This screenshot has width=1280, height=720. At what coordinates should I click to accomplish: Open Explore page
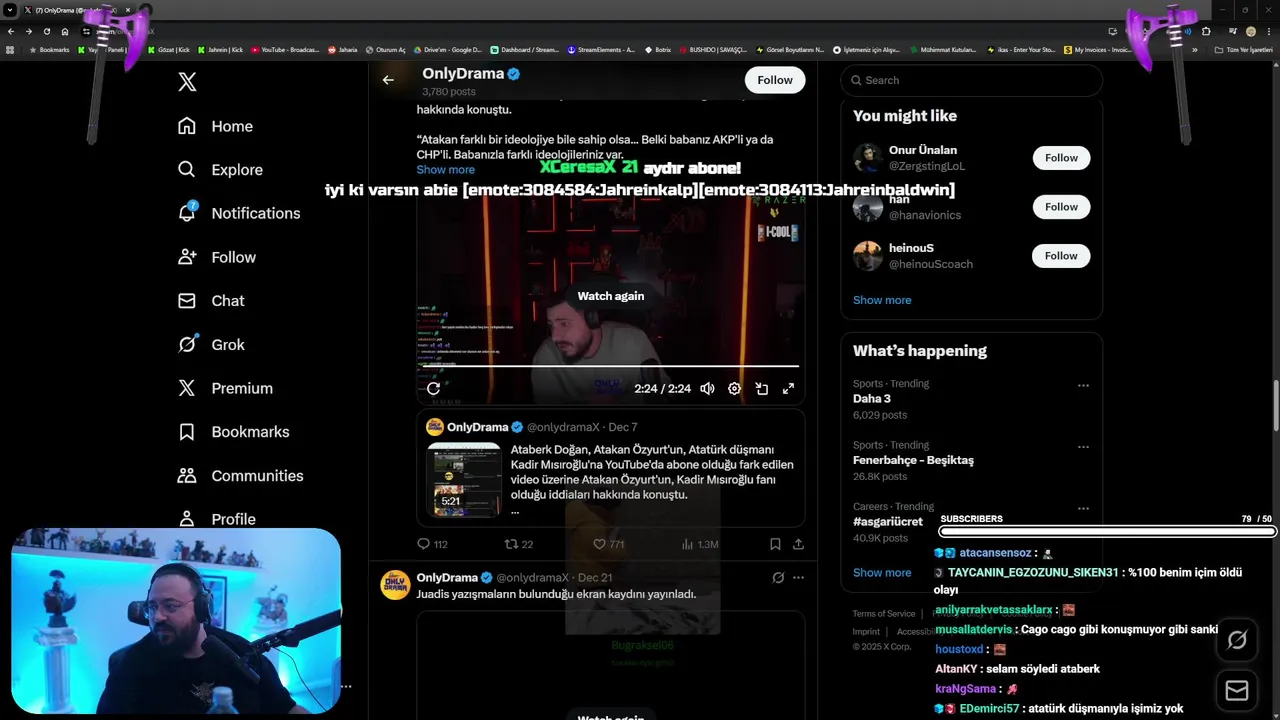pos(220,170)
